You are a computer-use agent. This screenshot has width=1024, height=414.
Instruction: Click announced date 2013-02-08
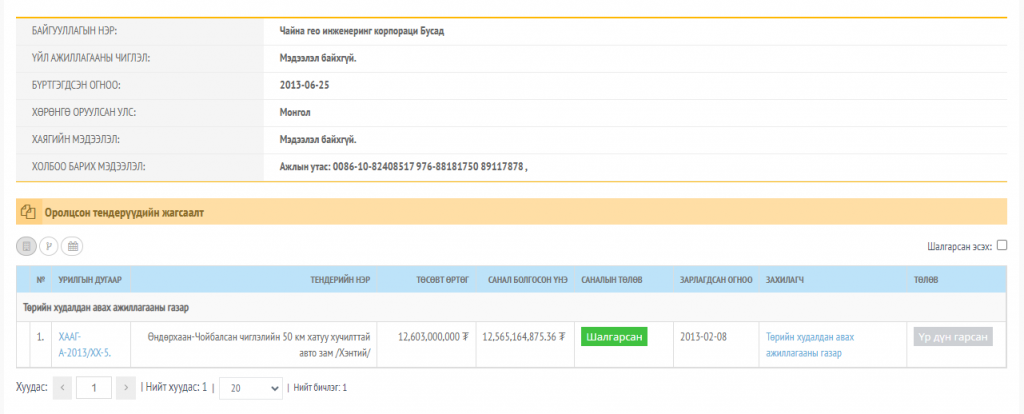coord(703,338)
